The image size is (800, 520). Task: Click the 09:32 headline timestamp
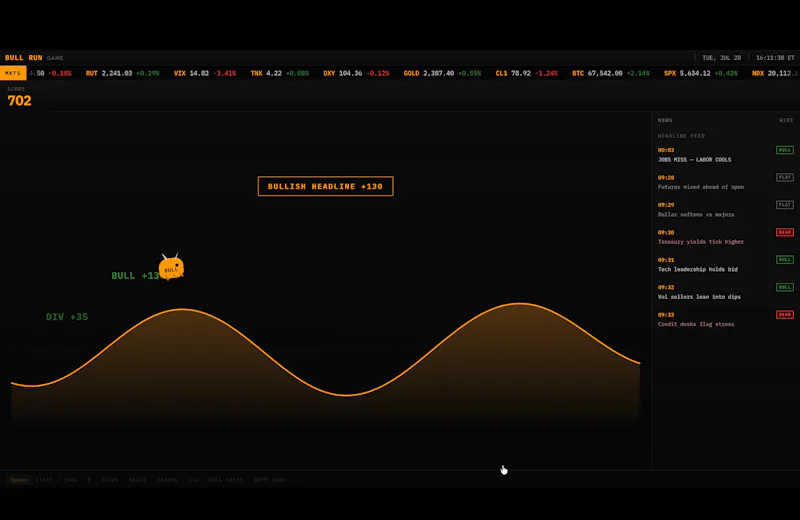666,287
